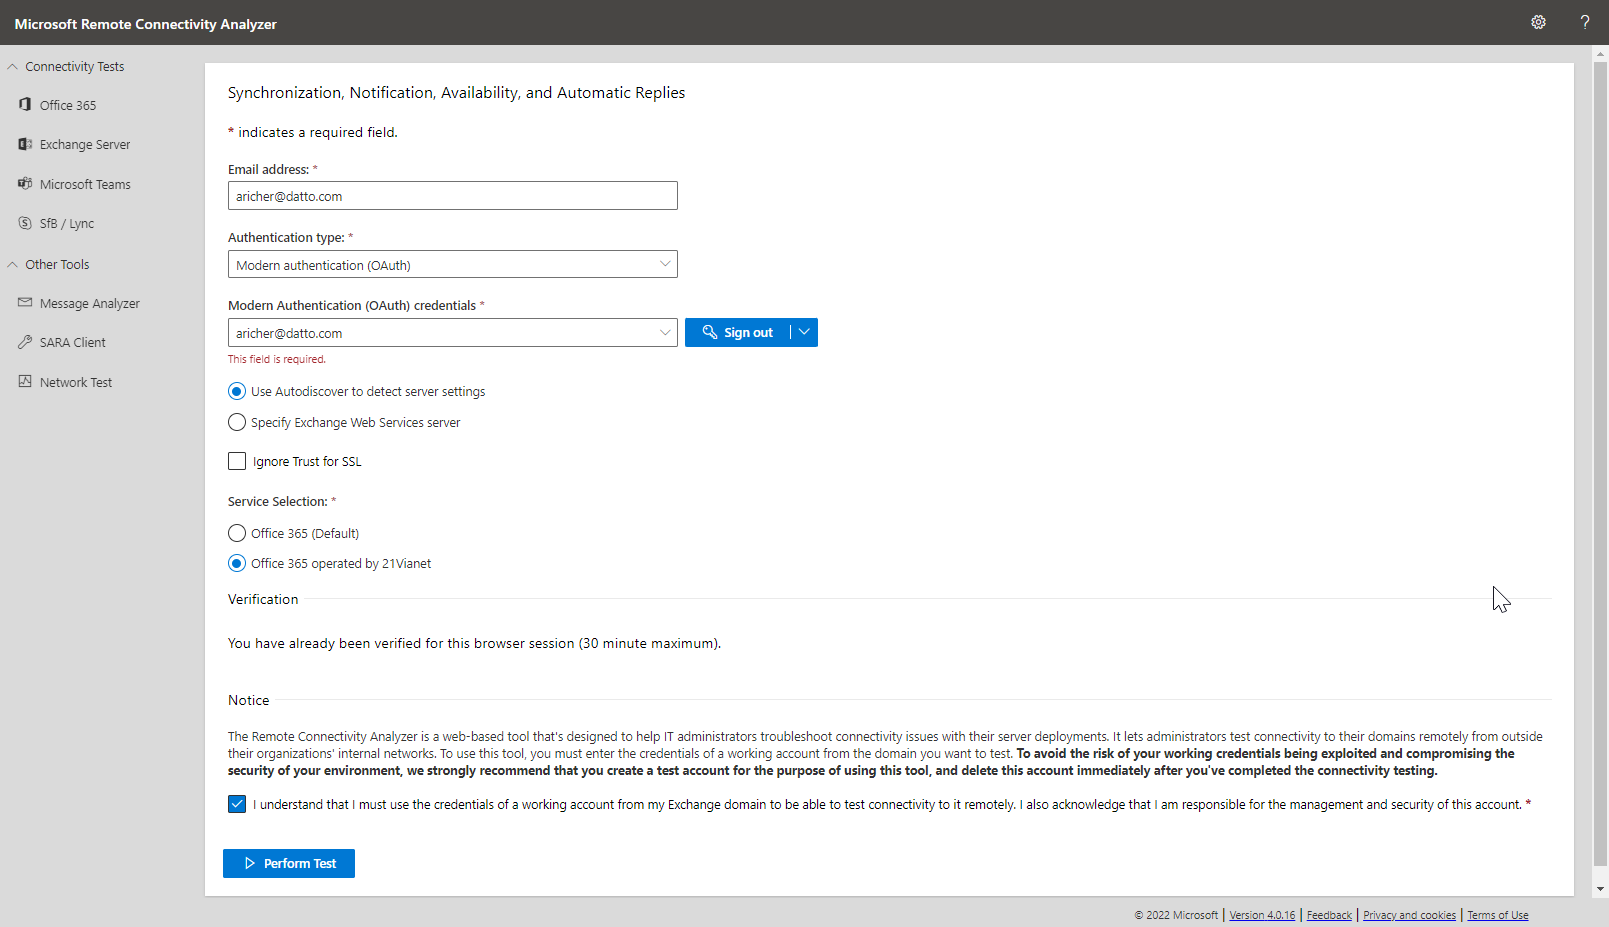
Task: Click the Perform Test button
Action: (289, 863)
